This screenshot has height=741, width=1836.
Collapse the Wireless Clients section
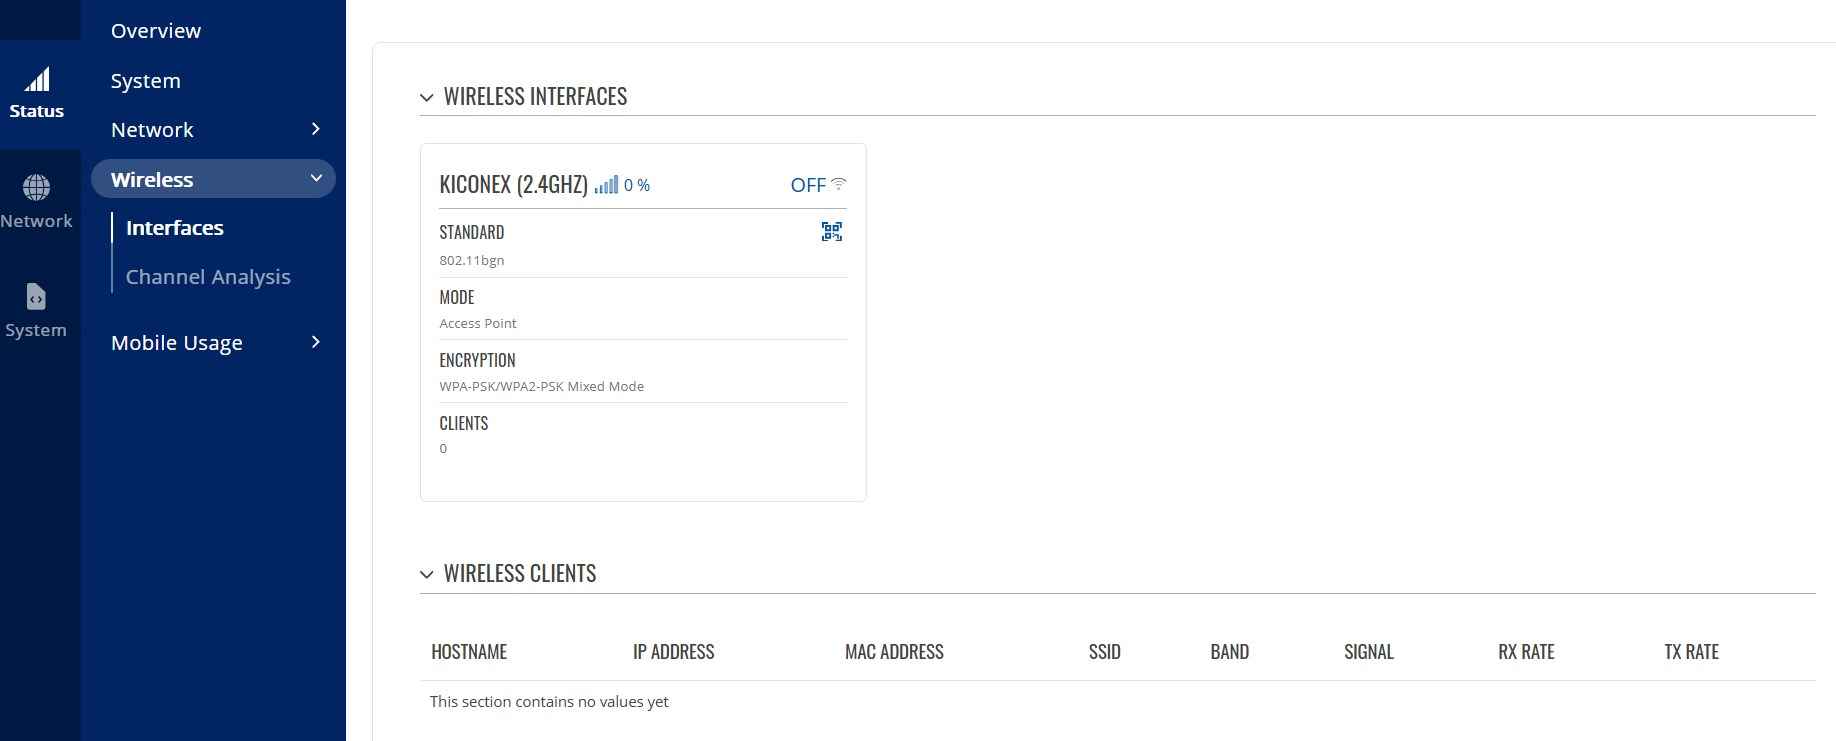tap(427, 574)
